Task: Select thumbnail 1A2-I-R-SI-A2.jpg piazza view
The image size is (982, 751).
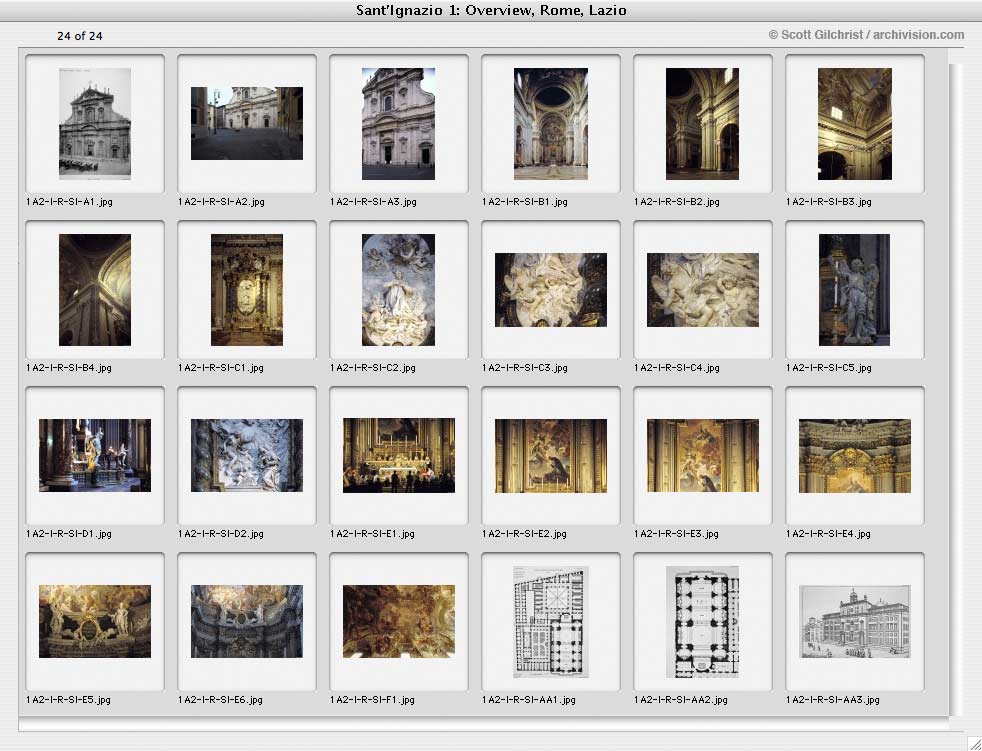Action: [247, 123]
